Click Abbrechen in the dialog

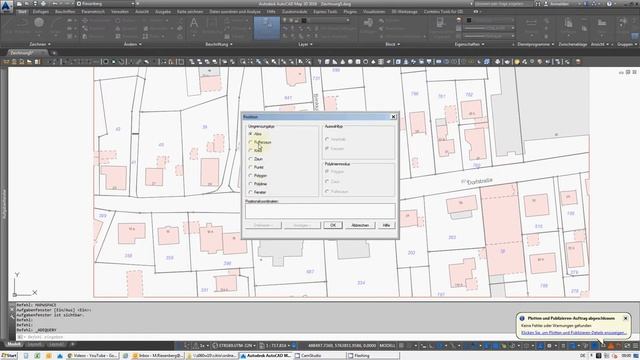[x=360, y=225]
